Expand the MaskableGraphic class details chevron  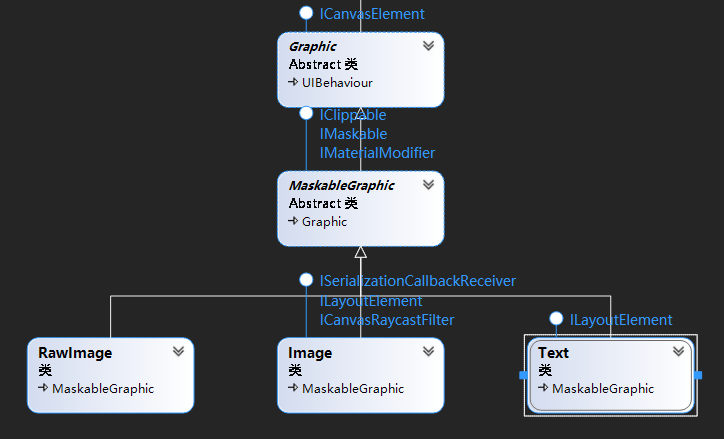428,184
